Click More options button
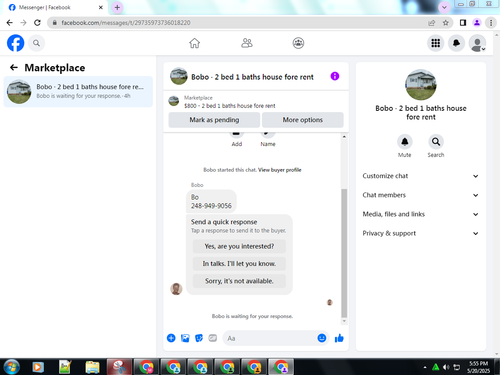The image size is (500, 375). tap(303, 120)
